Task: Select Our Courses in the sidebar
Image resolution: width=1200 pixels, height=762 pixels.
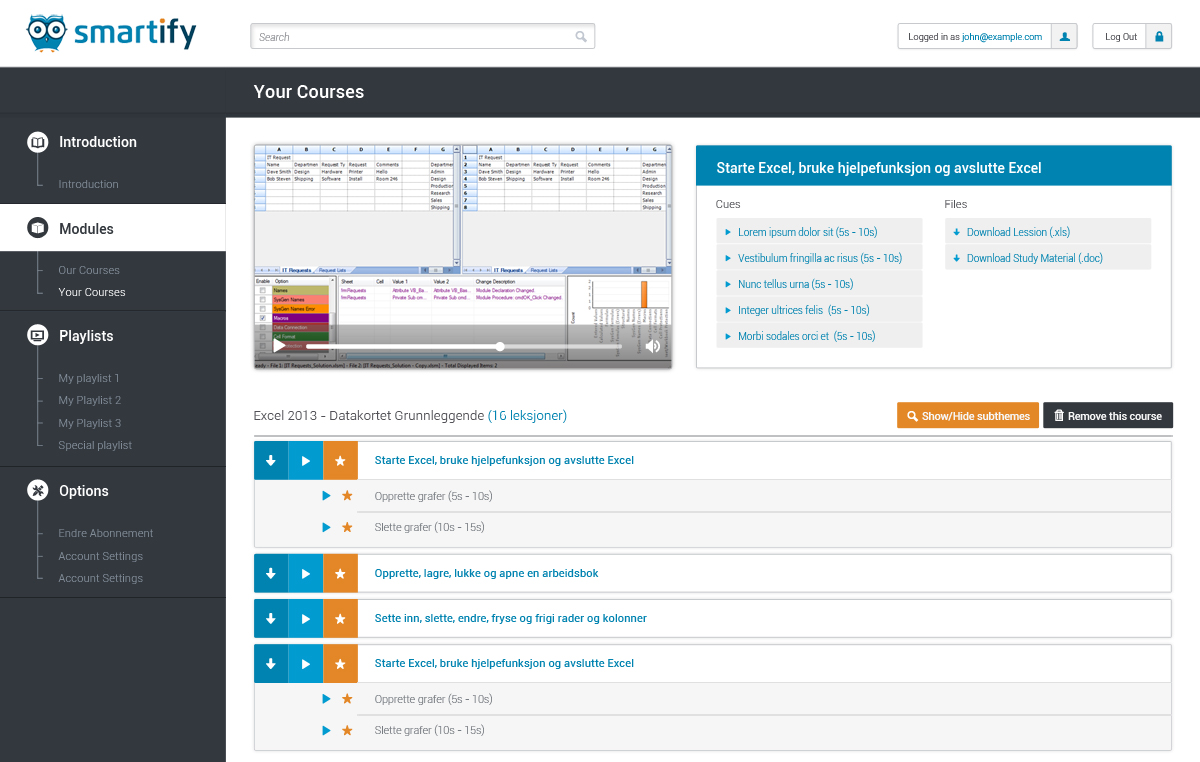Action: coord(89,270)
